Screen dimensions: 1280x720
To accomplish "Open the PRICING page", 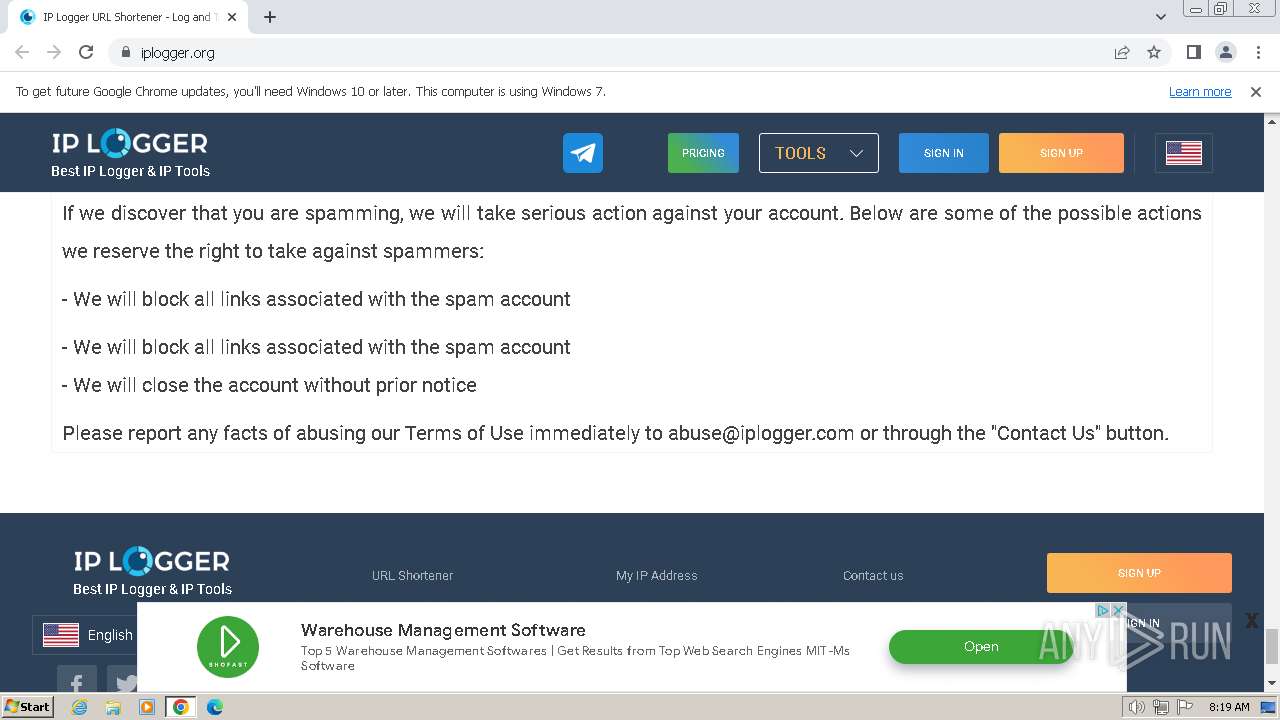I will click(x=703, y=153).
